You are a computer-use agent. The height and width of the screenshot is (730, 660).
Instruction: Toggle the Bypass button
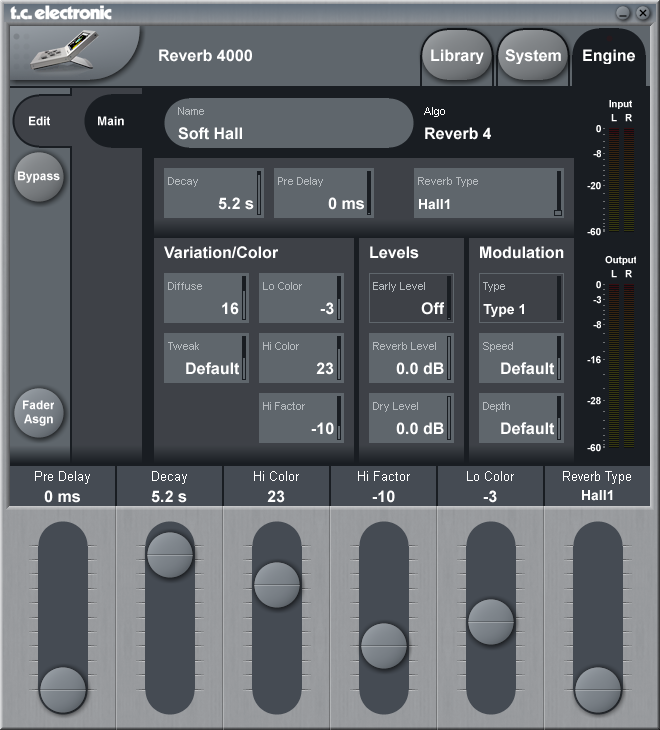39,176
